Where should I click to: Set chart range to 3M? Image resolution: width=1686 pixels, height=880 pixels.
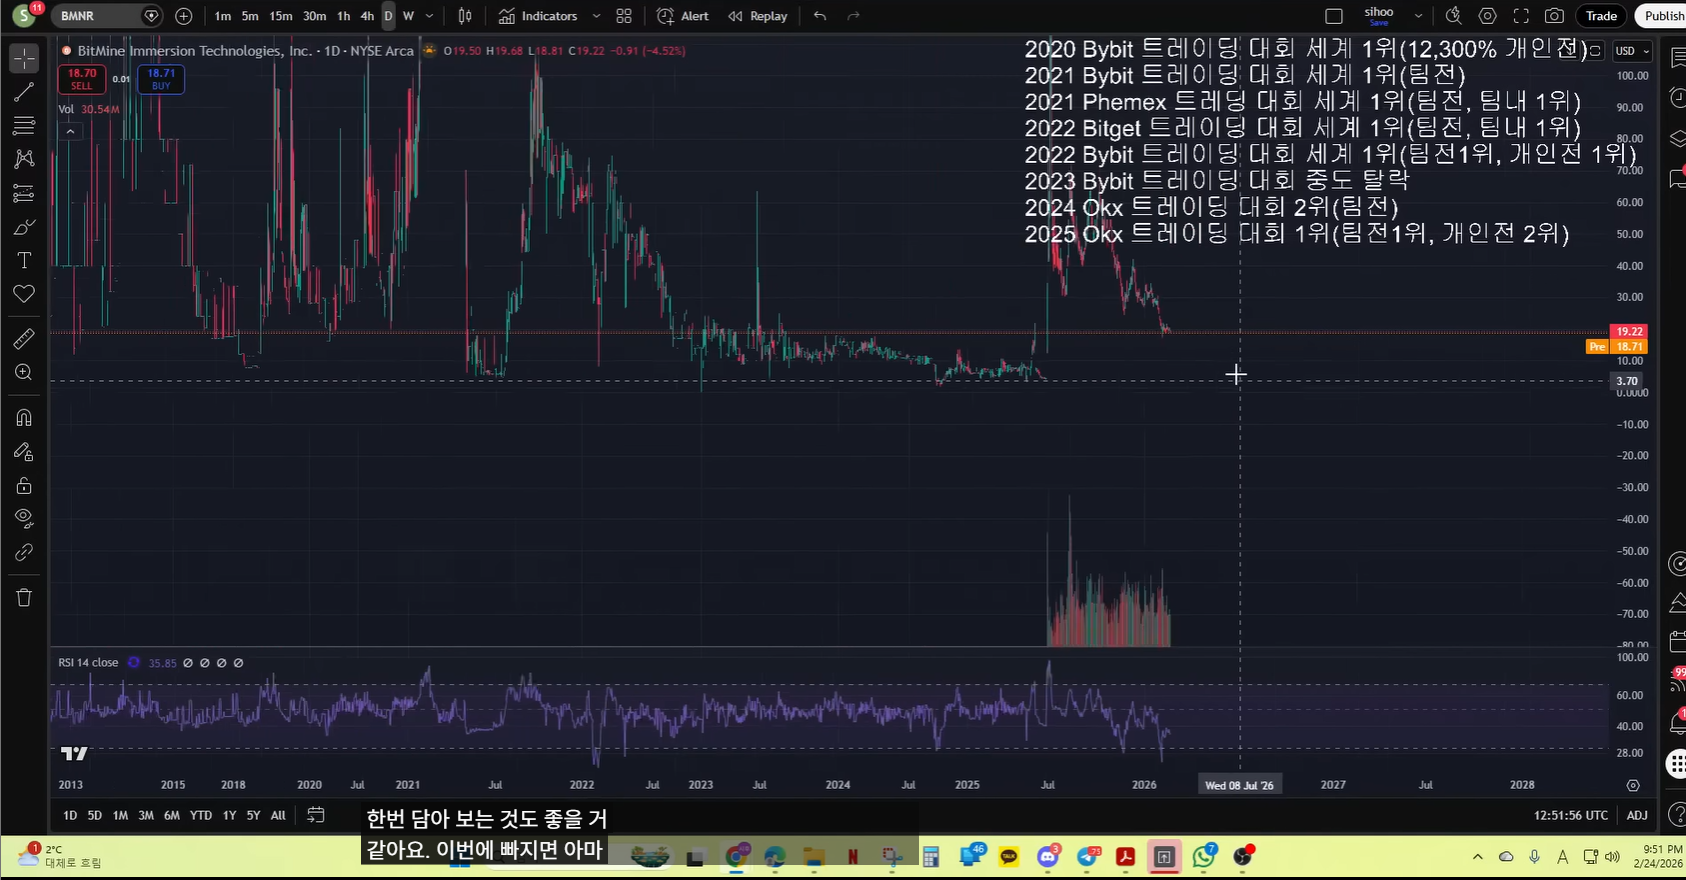tap(146, 815)
